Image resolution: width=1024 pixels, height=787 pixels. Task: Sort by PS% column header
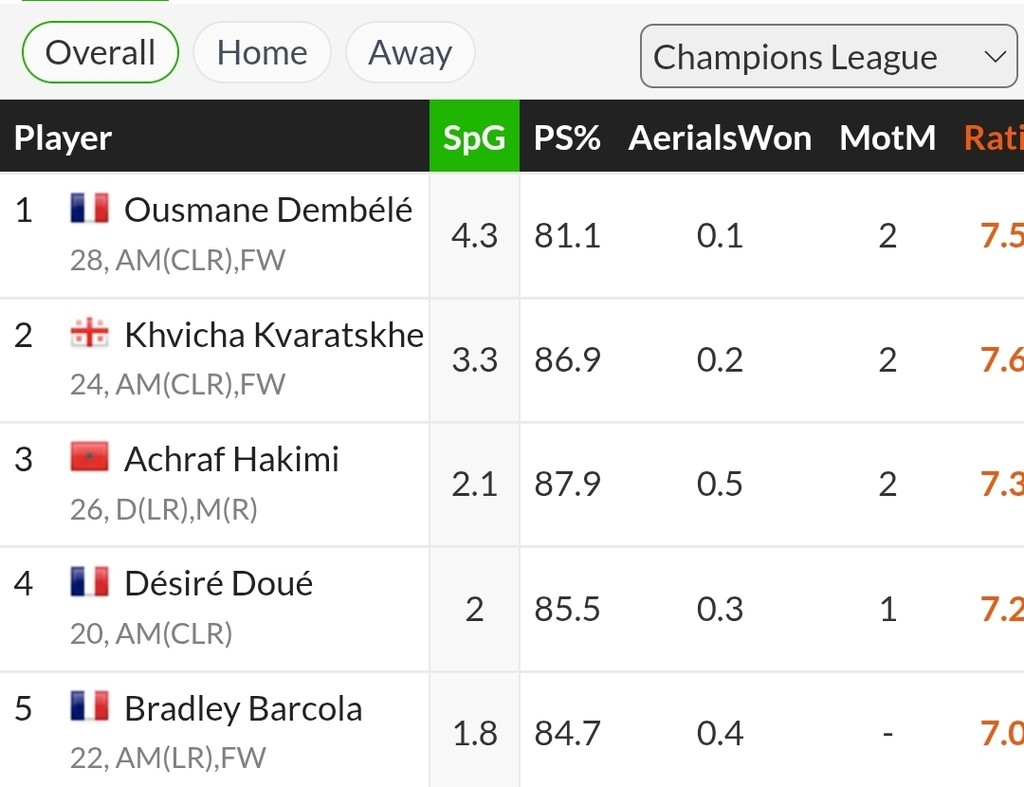pyautogui.click(x=567, y=137)
